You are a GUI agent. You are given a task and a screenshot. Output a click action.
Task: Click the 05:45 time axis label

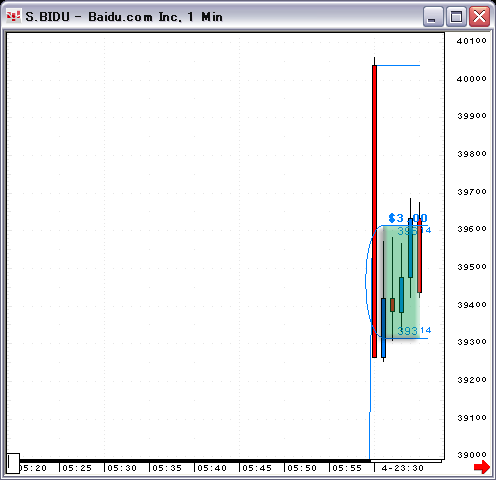click(x=257, y=468)
